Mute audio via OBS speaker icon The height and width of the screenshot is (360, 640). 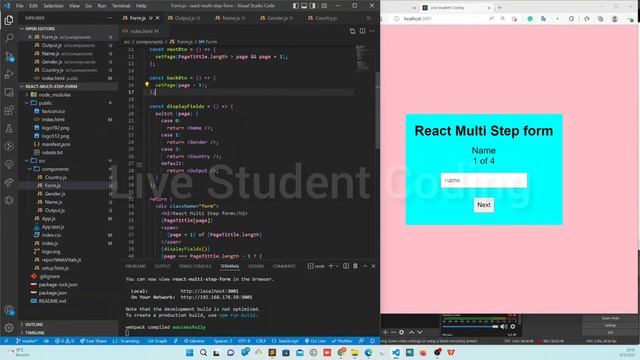click(x=504, y=327)
